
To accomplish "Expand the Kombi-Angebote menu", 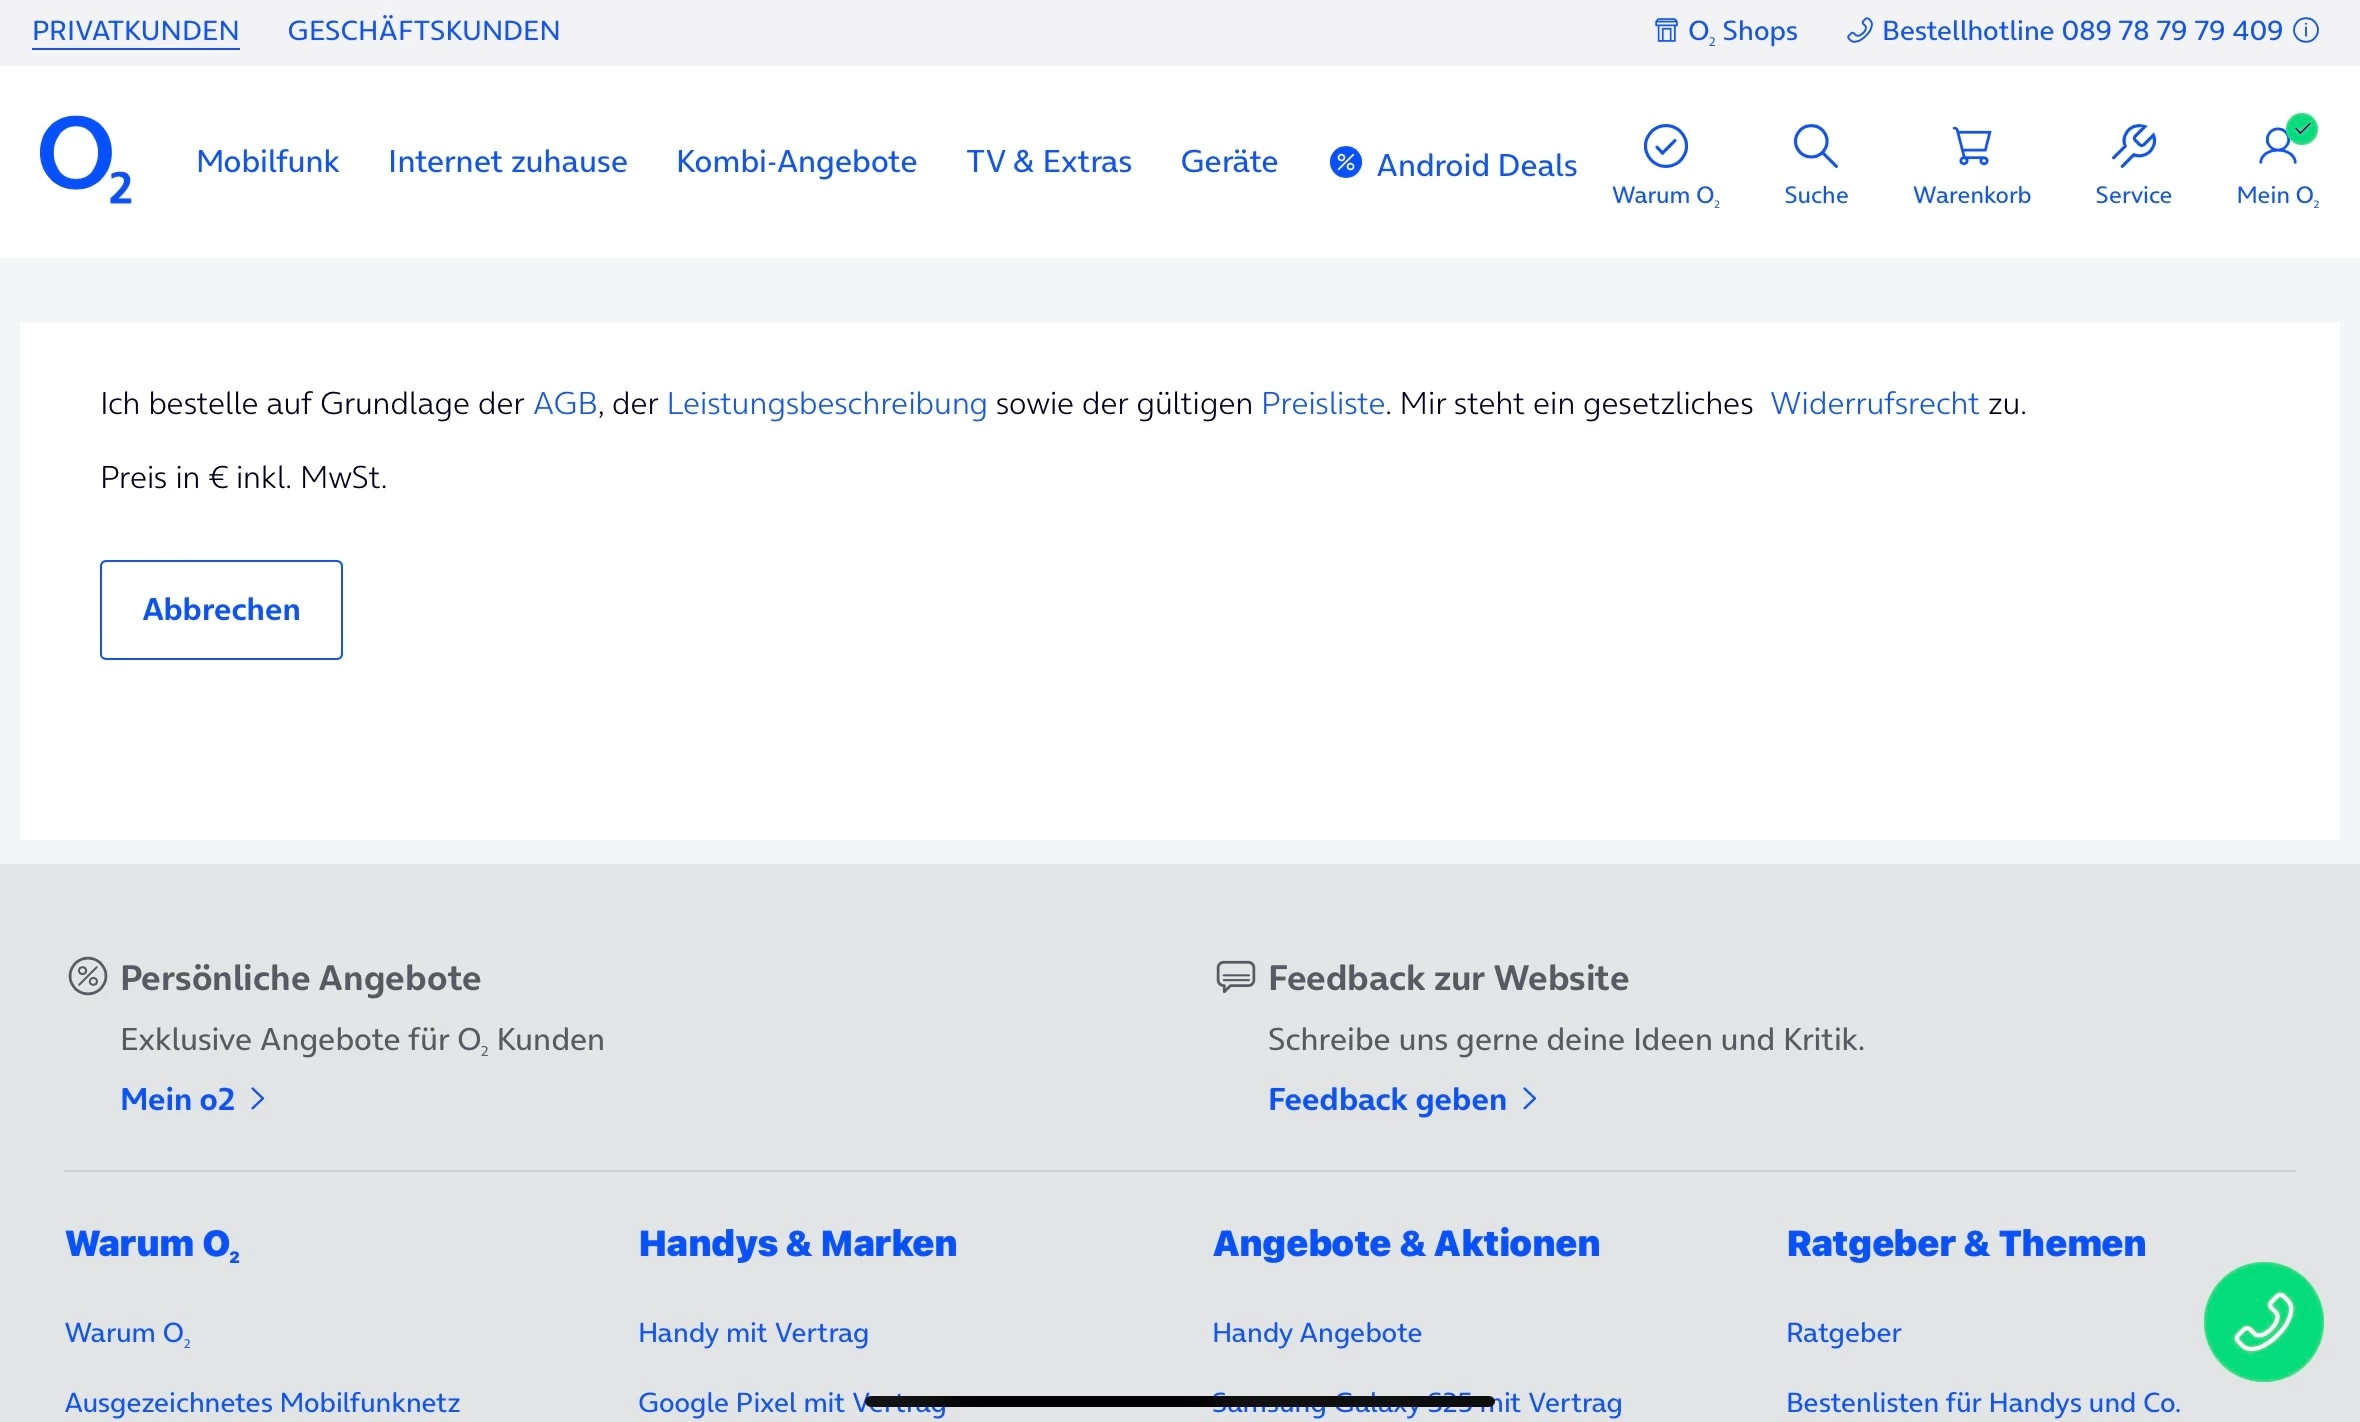I will [796, 161].
